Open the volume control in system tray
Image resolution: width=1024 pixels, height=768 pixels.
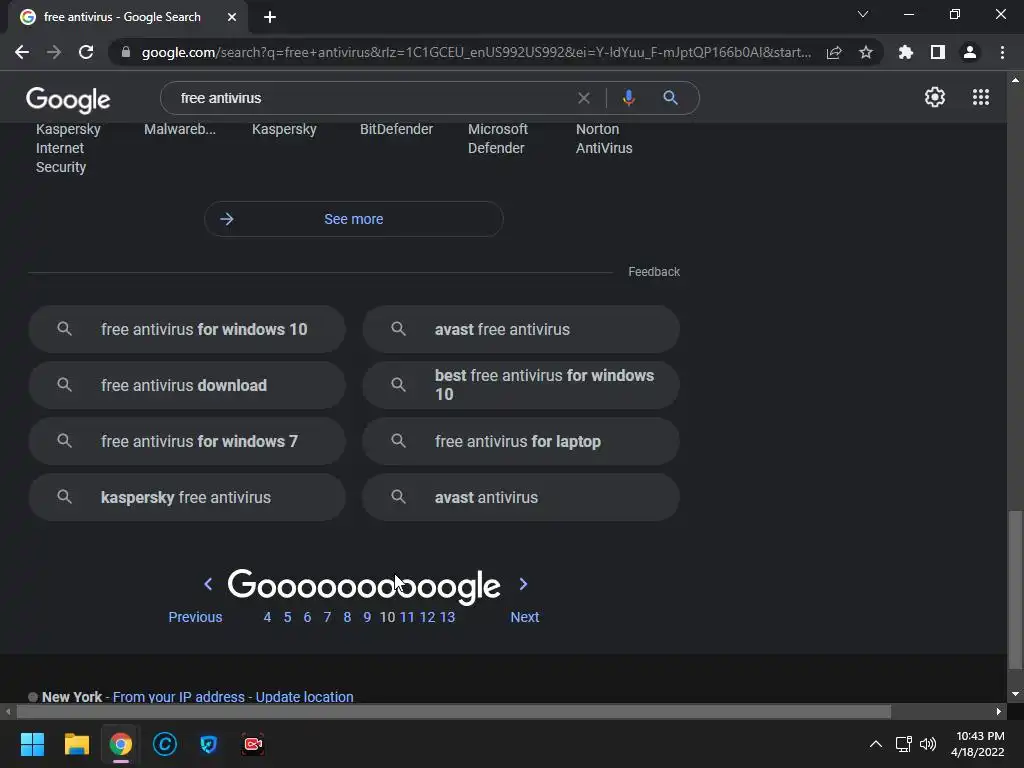click(x=927, y=744)
